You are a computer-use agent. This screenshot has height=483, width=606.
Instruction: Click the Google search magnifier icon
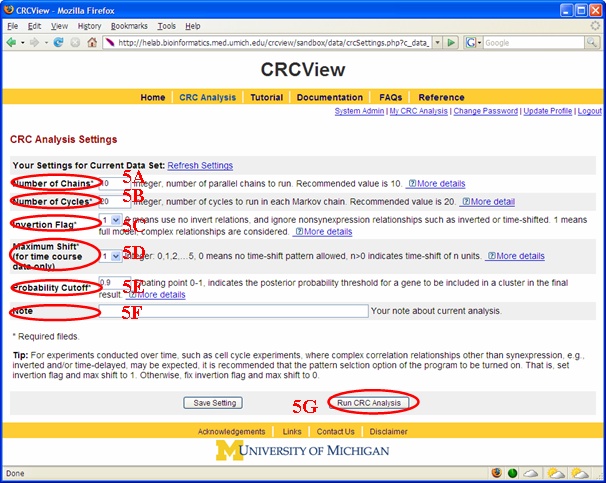(591, 43)
